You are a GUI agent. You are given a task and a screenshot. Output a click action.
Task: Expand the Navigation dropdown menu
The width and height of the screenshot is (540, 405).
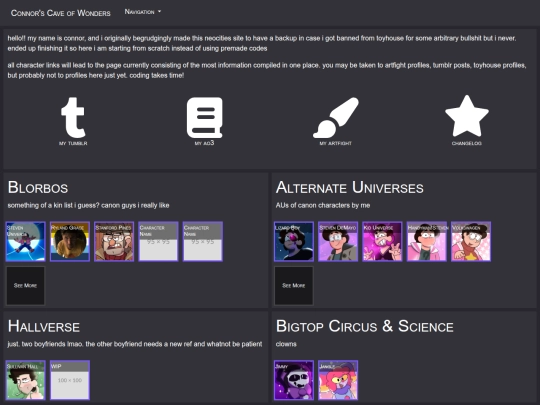[x=143, y=12]
